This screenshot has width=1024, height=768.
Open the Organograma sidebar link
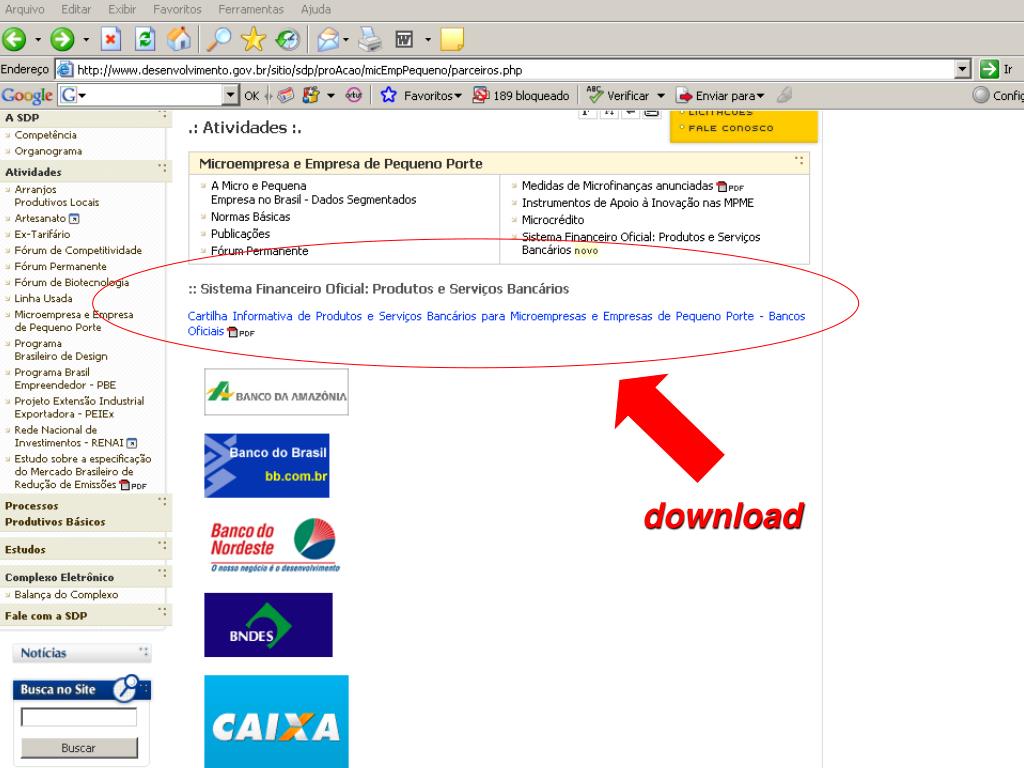(48, 152)
